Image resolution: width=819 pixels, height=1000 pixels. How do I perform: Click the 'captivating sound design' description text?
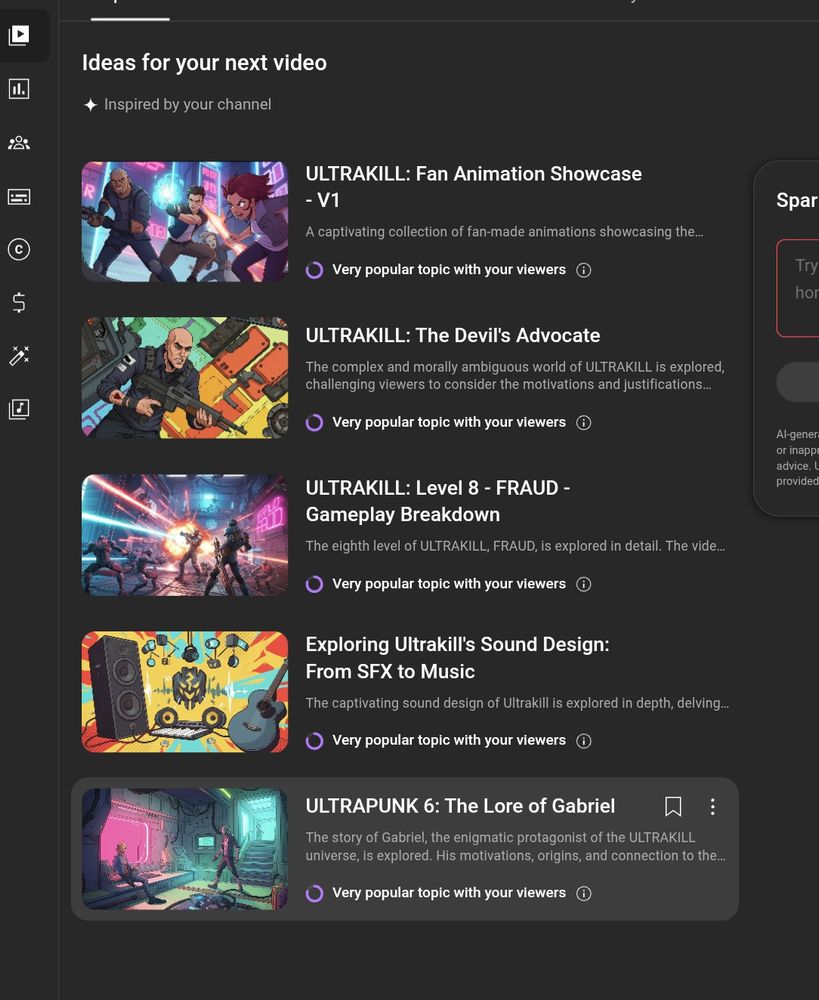click(517, 703)
